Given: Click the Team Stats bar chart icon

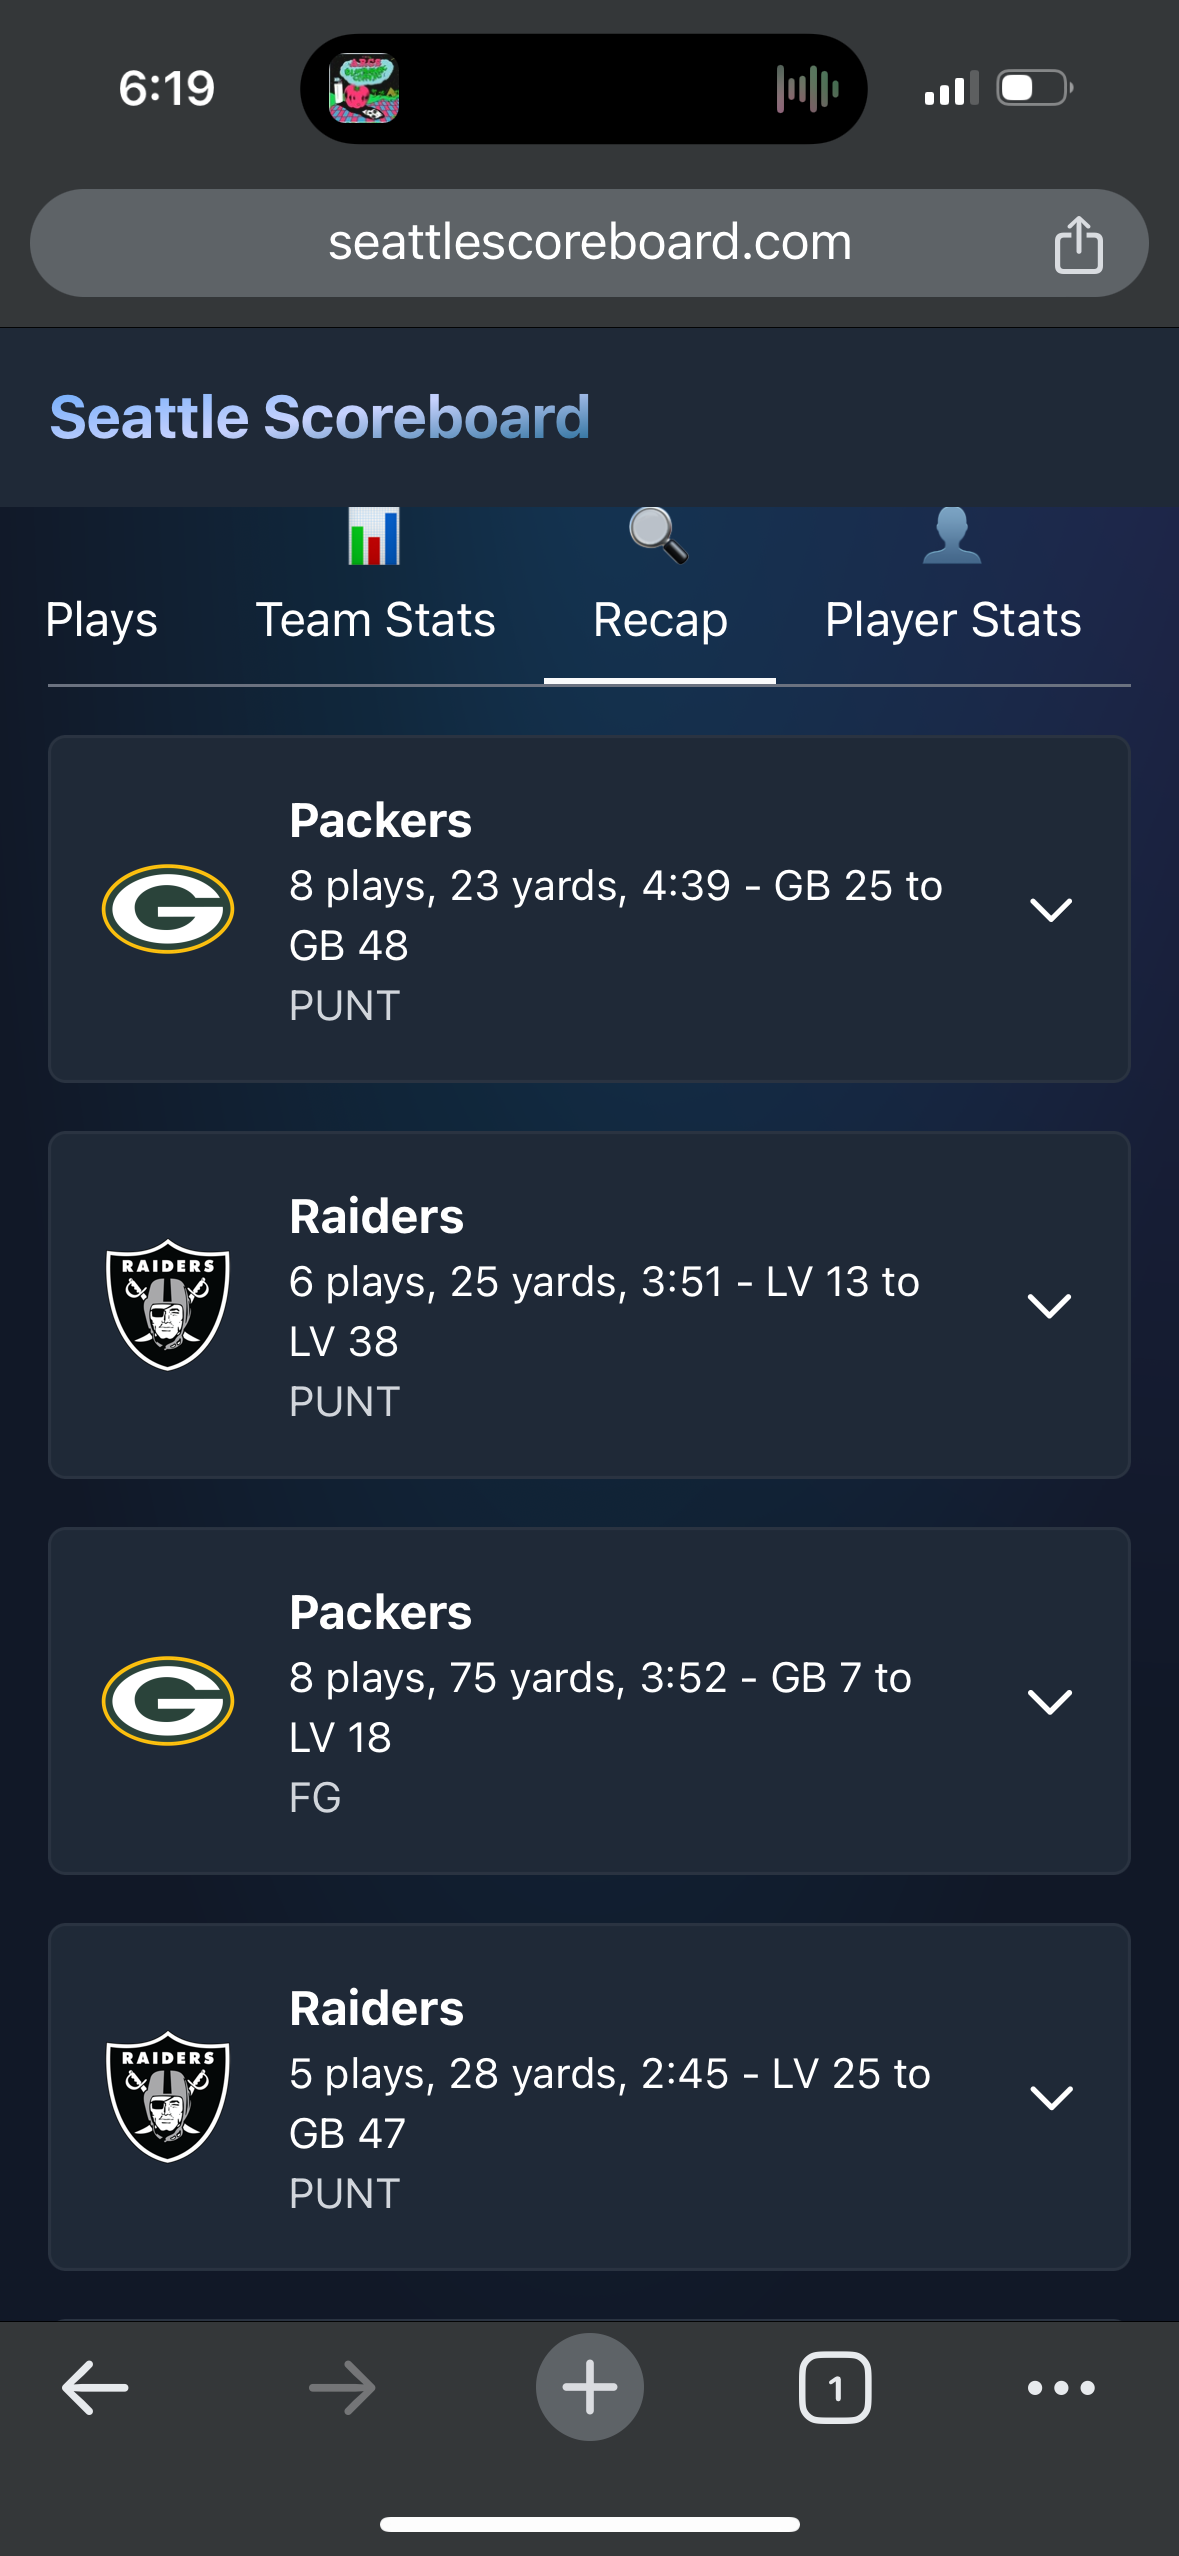Looking at the screenshot, I should coord(374,536).
